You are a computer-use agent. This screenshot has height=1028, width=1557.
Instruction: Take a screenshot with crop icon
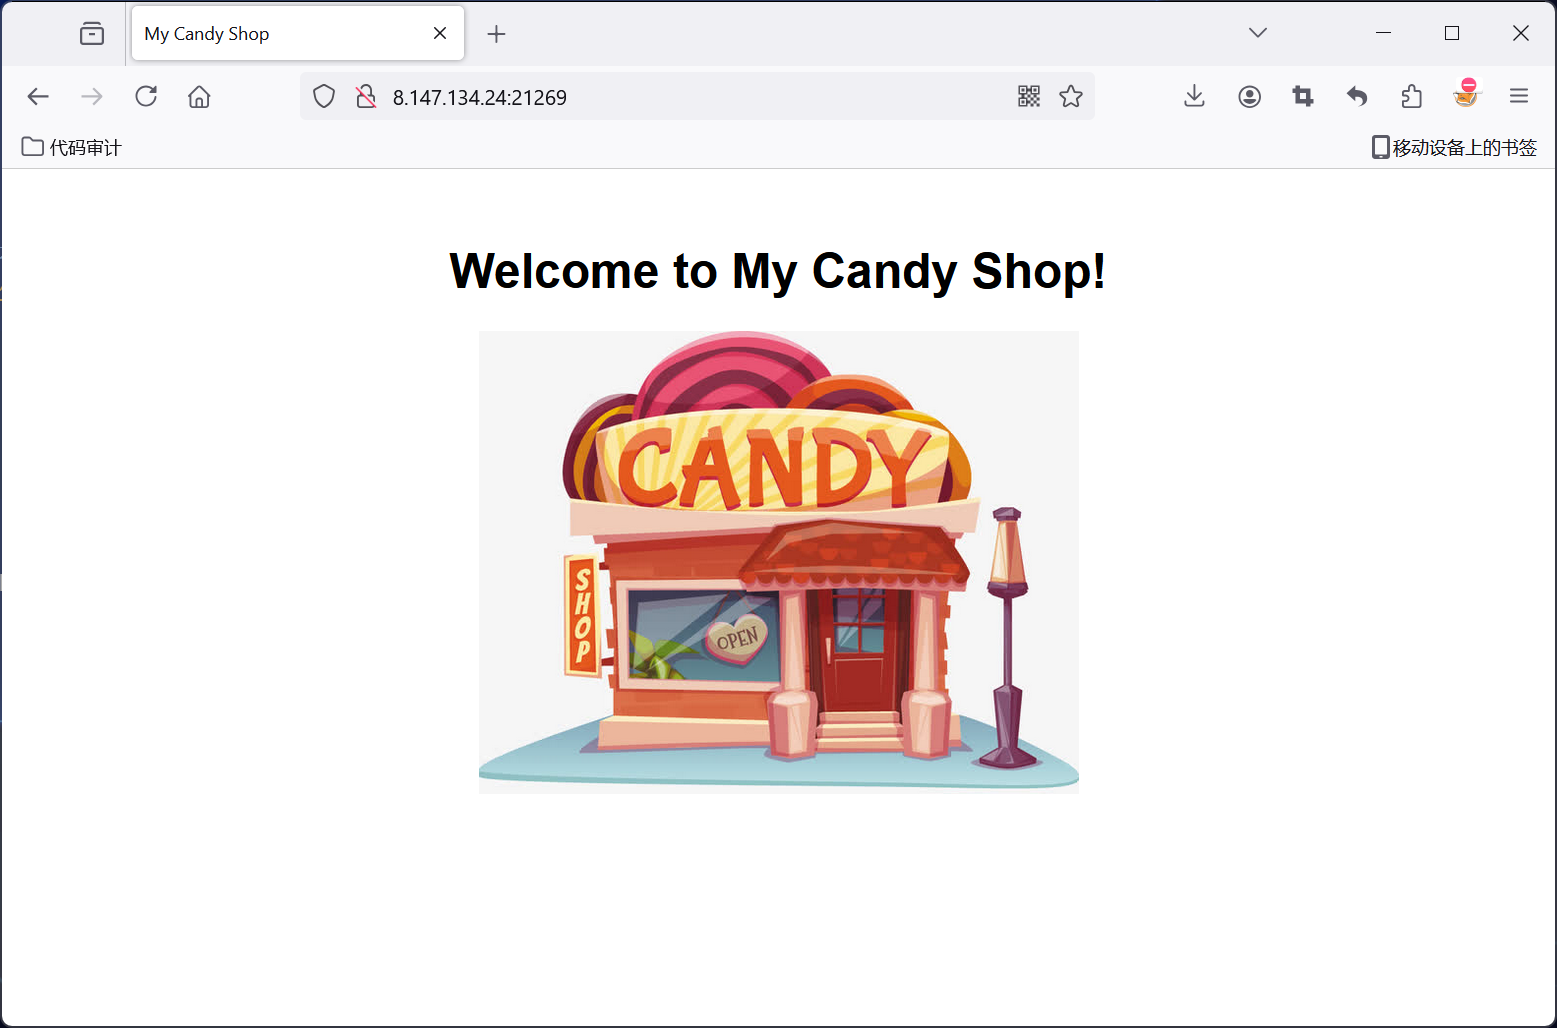click(1303, 96)
